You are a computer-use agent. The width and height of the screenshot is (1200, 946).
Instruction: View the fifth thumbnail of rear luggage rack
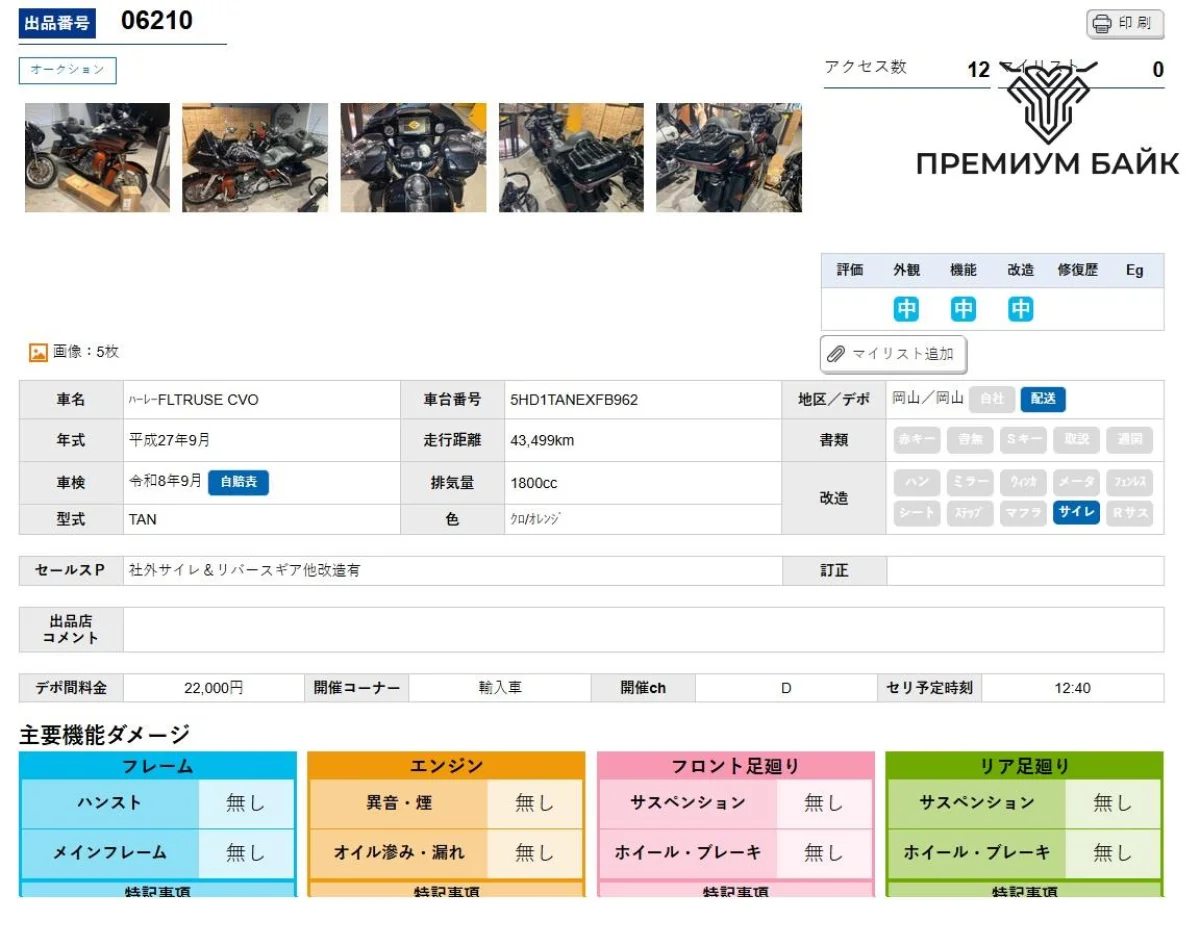point(728,158)
